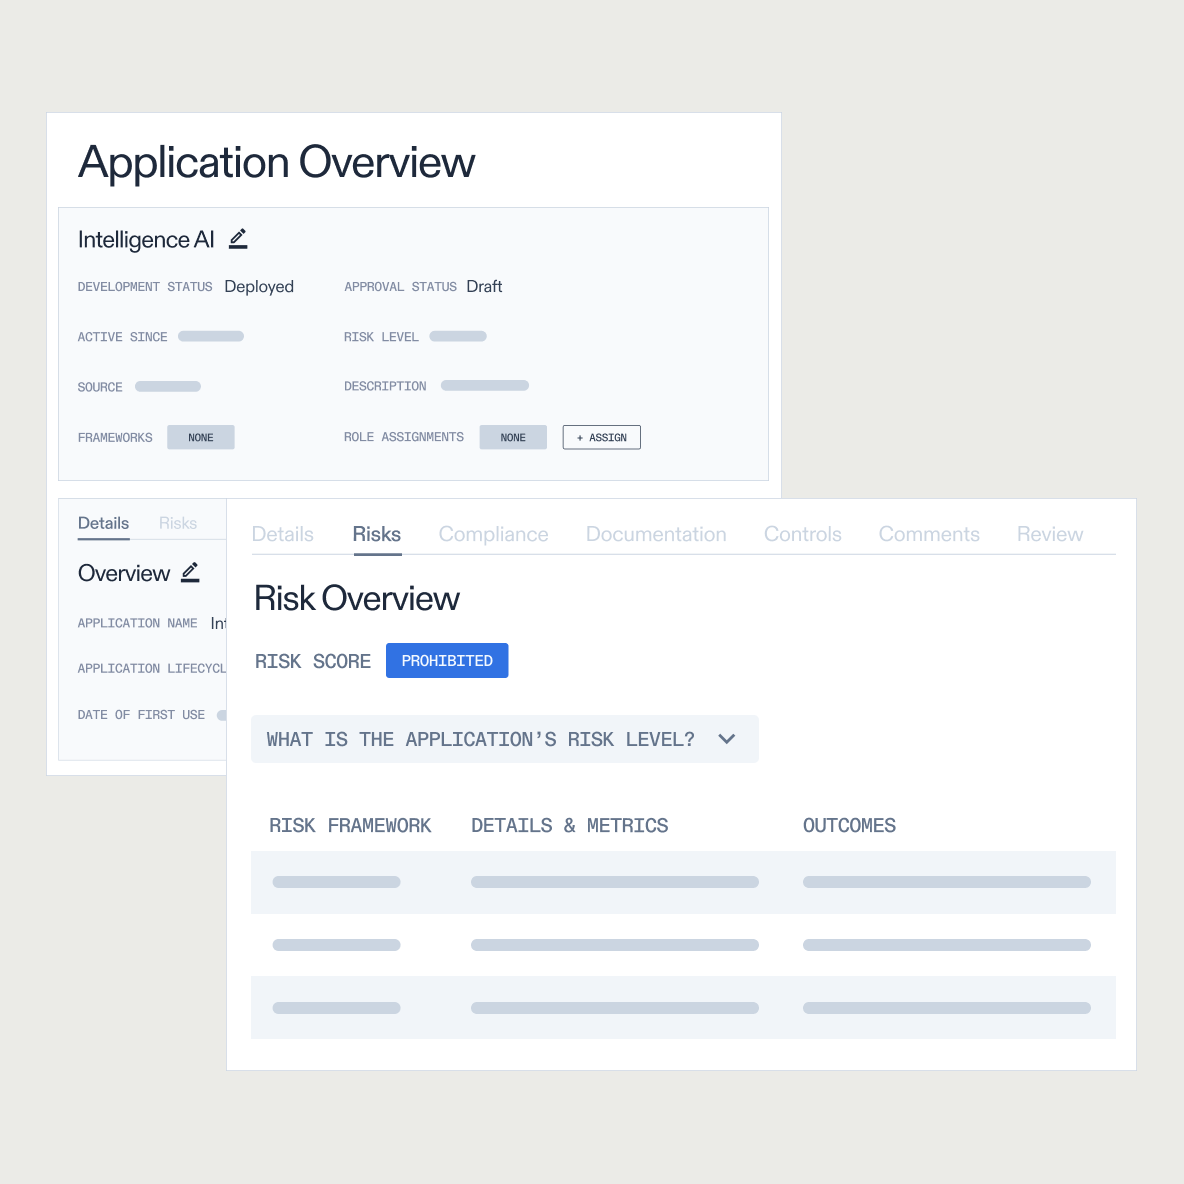The width and height of the screenshot is (1184, 1184).
Task: Click the NONE badge next to Frameworks
Action: tap(200, 437)
